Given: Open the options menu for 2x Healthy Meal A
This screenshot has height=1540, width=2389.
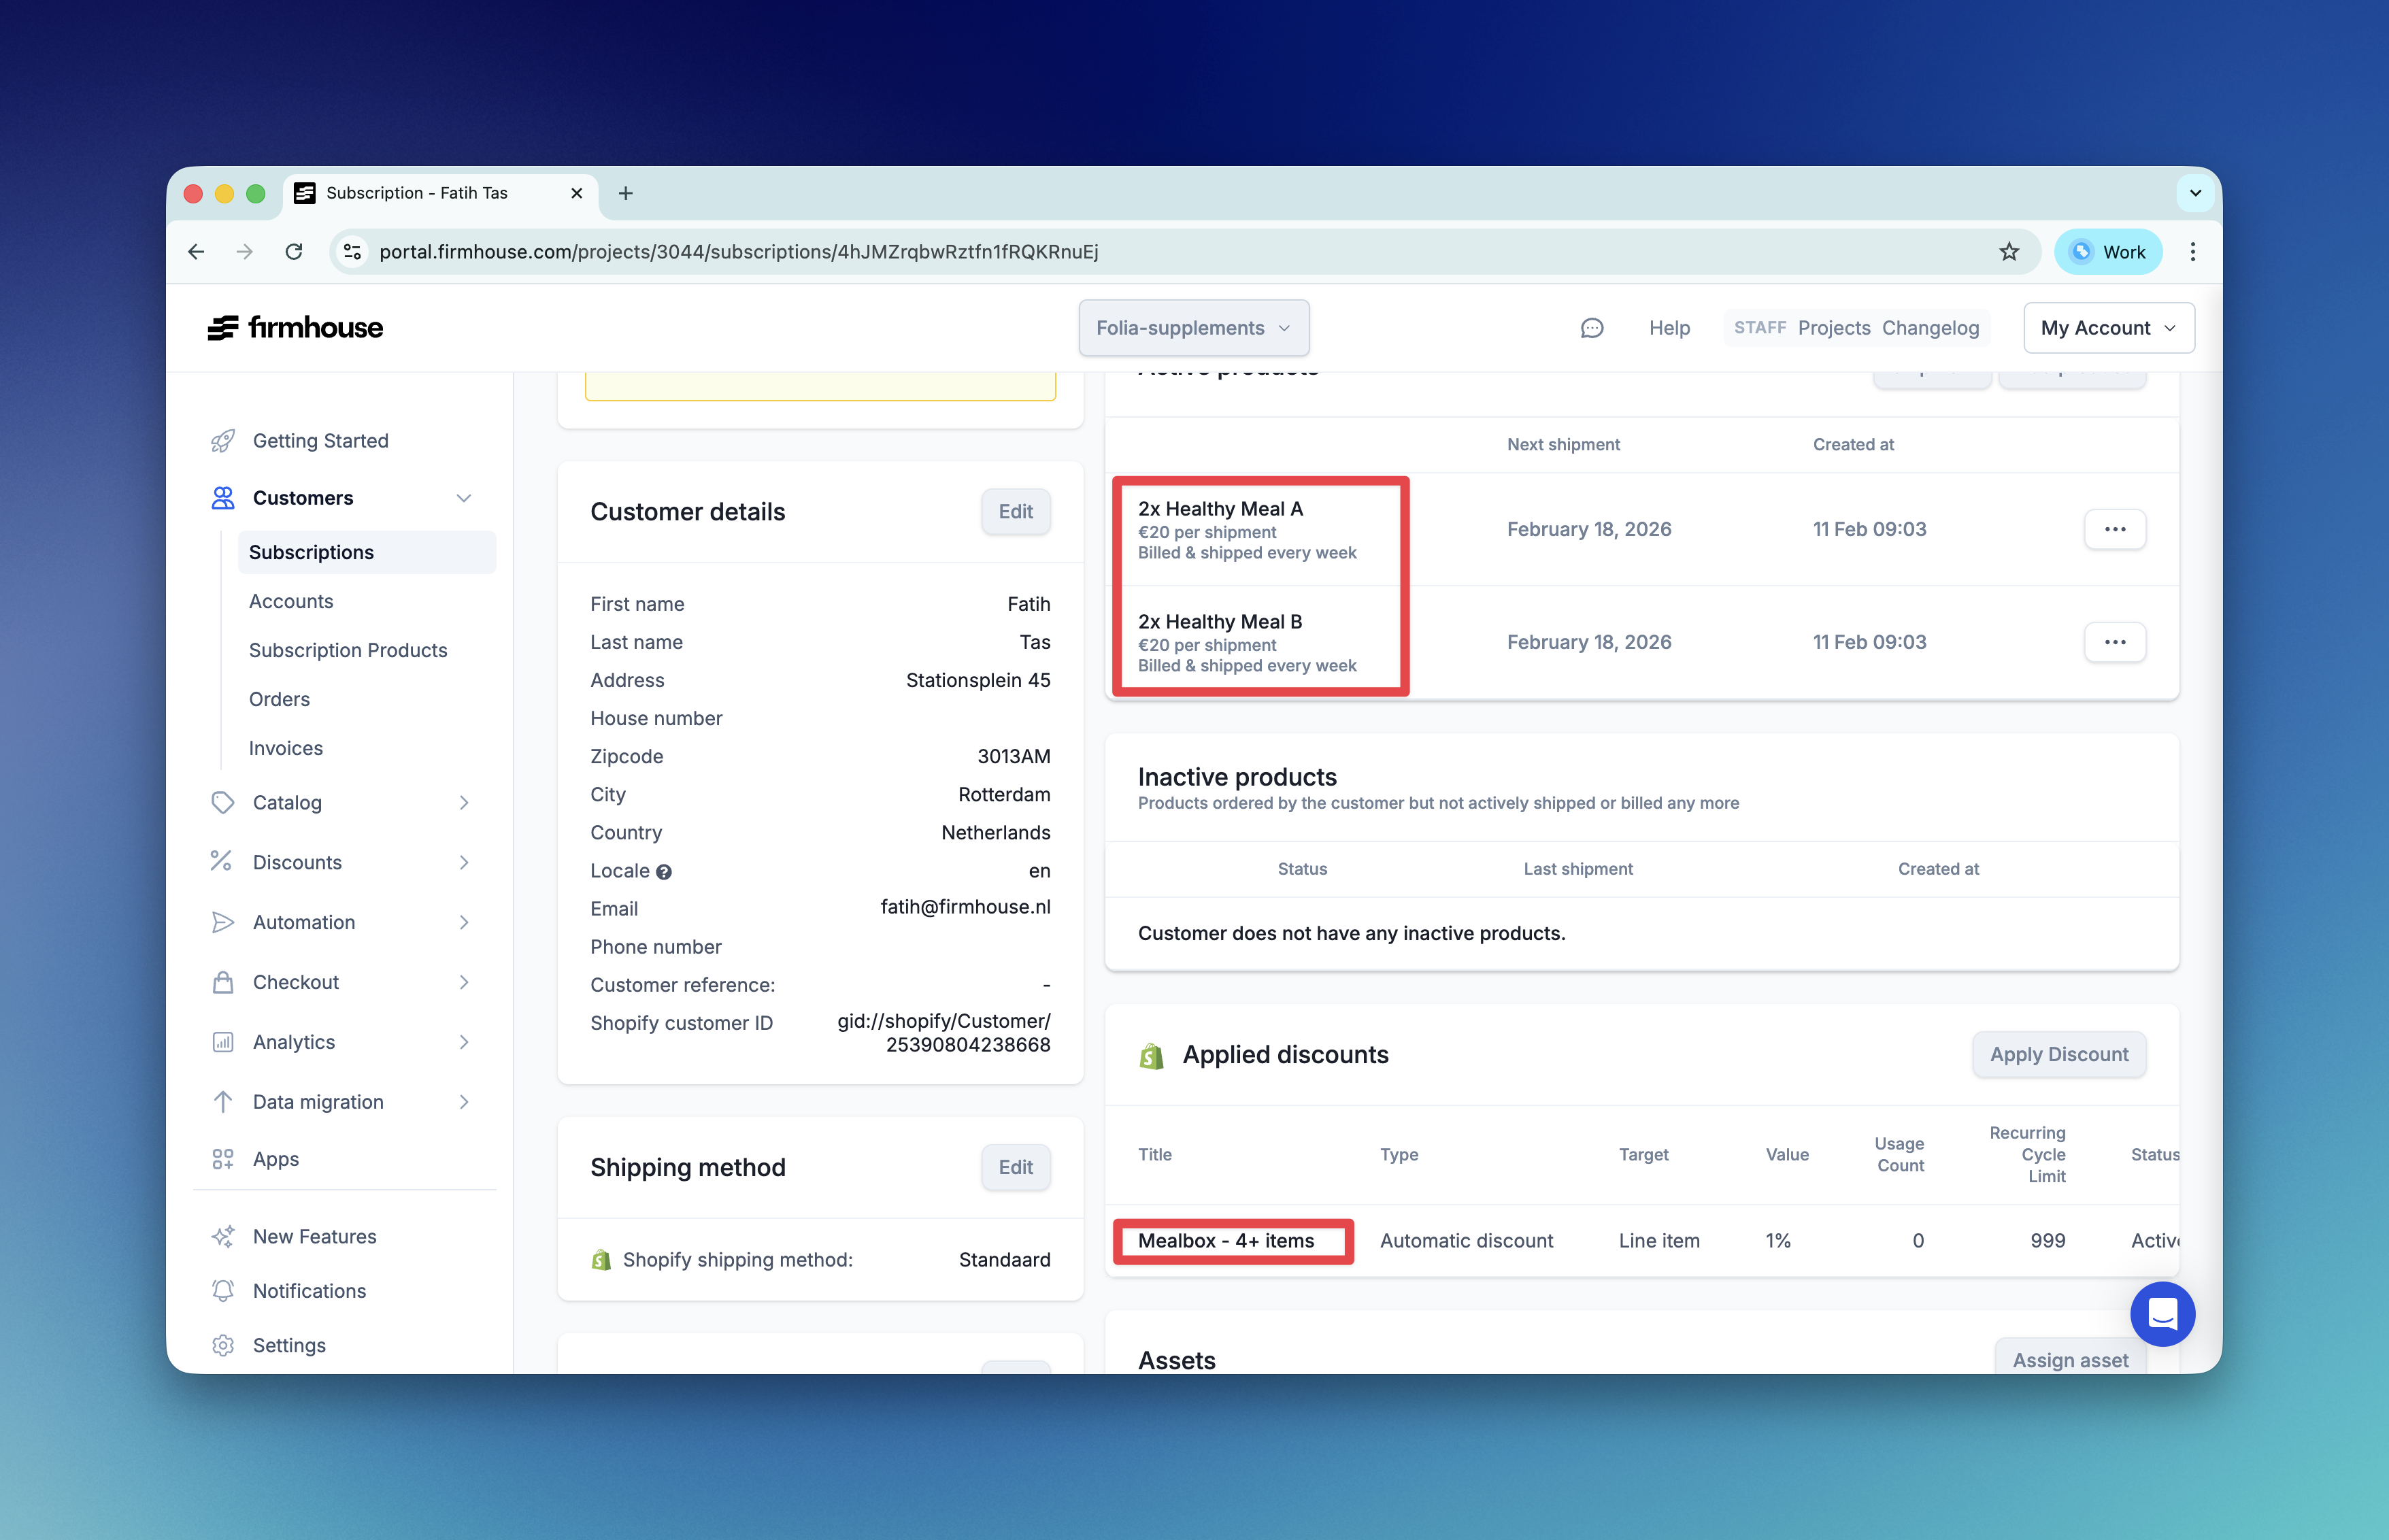Looking at the screenshot, I should coord(2115,529).
